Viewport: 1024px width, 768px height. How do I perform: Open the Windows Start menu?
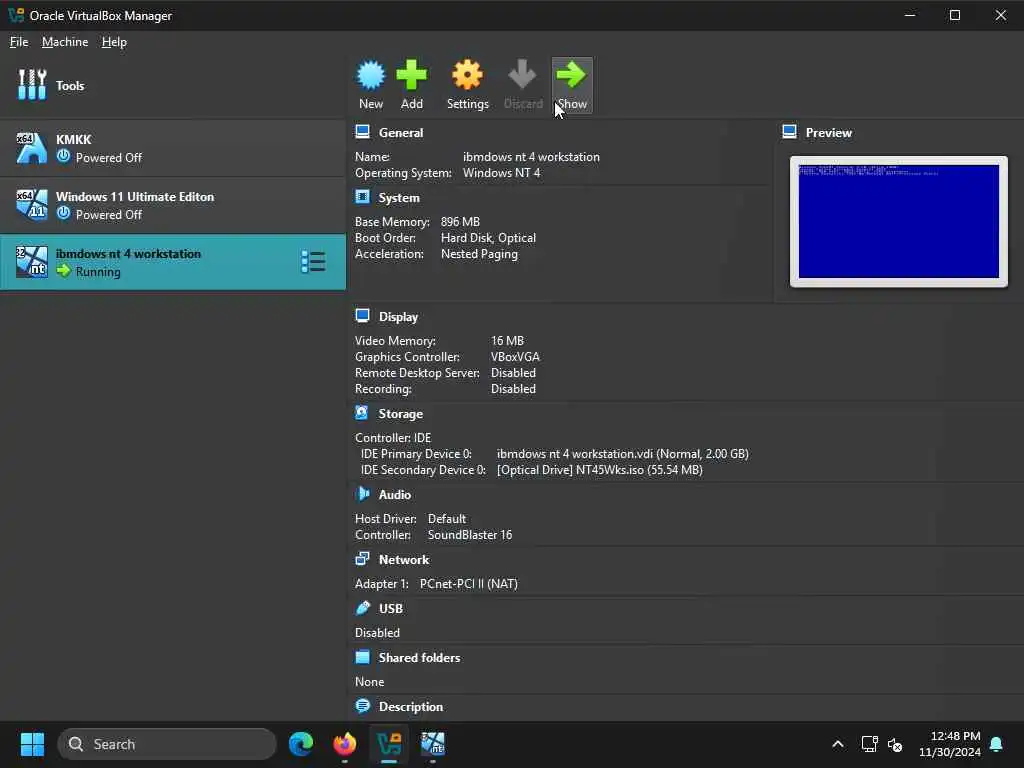32,744
